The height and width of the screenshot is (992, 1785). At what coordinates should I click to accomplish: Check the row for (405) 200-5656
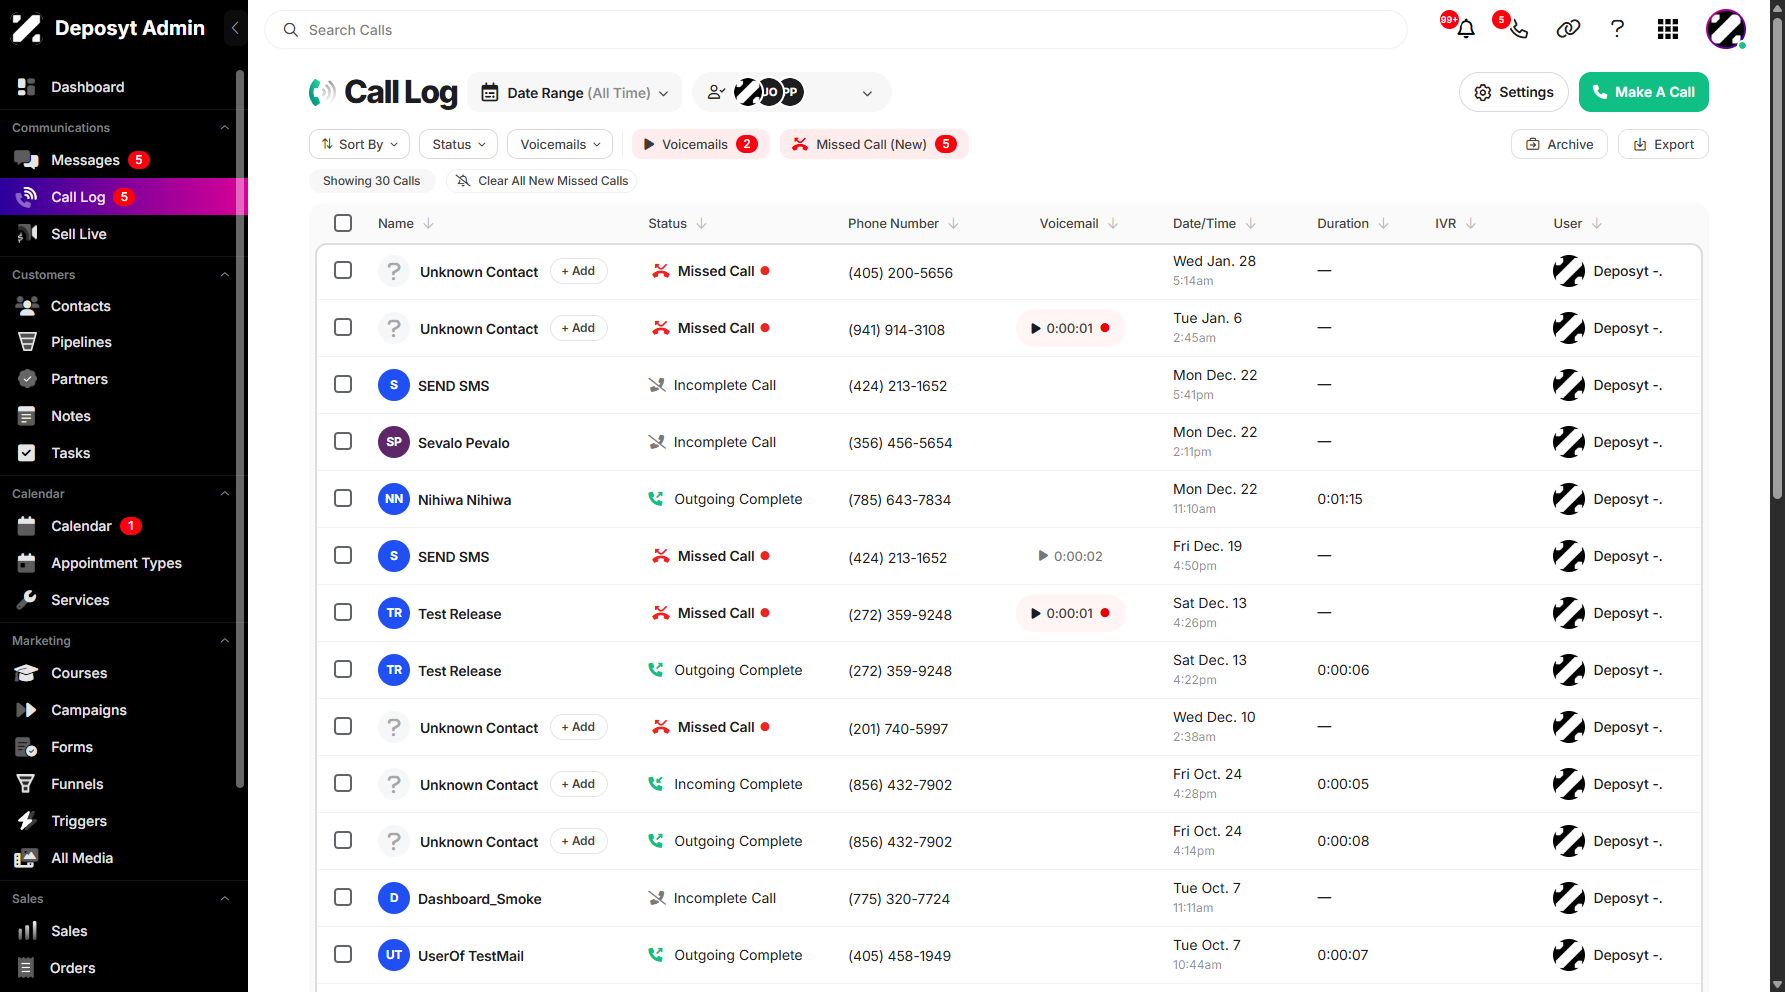coord(343,270)
